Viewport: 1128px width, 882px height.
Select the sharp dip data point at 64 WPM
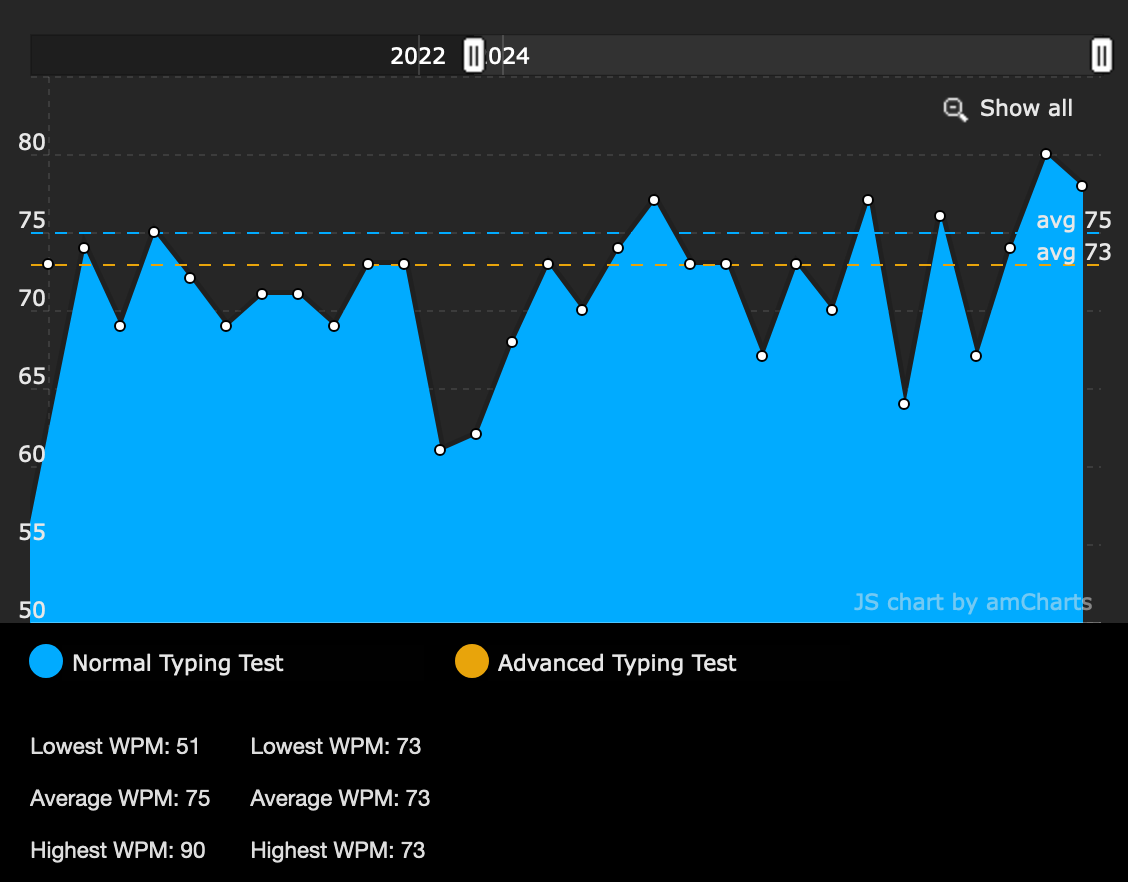click(x=904, y=404)
